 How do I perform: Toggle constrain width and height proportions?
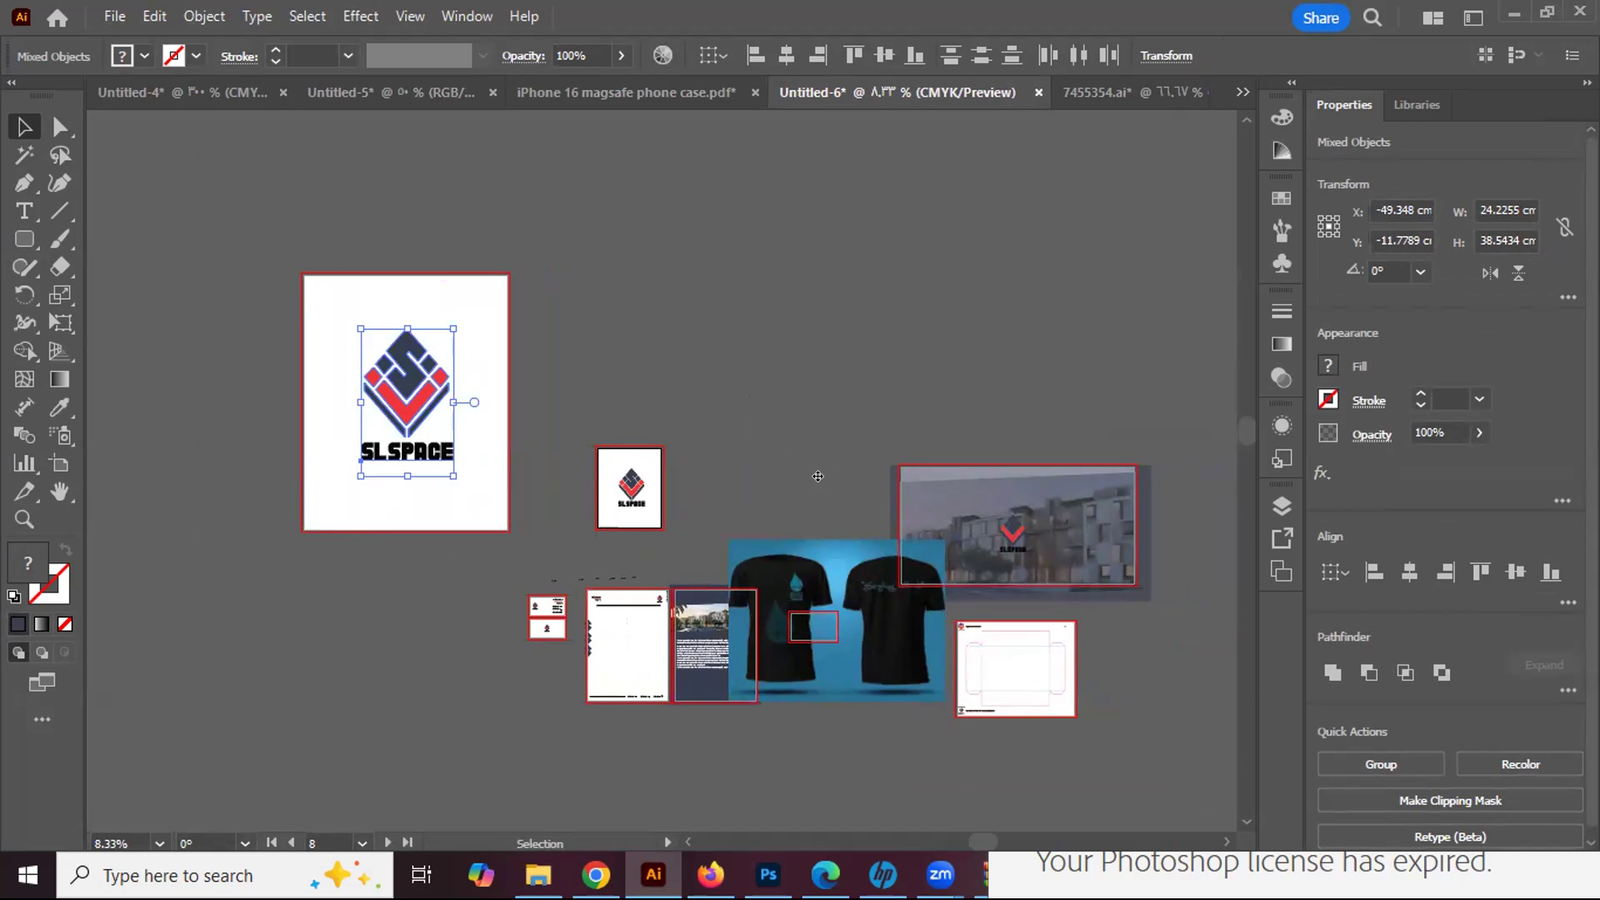(1565, 227)
